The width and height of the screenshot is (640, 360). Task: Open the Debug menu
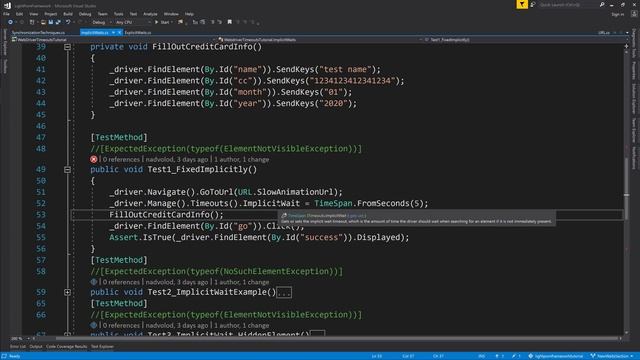tap(85, 14)
